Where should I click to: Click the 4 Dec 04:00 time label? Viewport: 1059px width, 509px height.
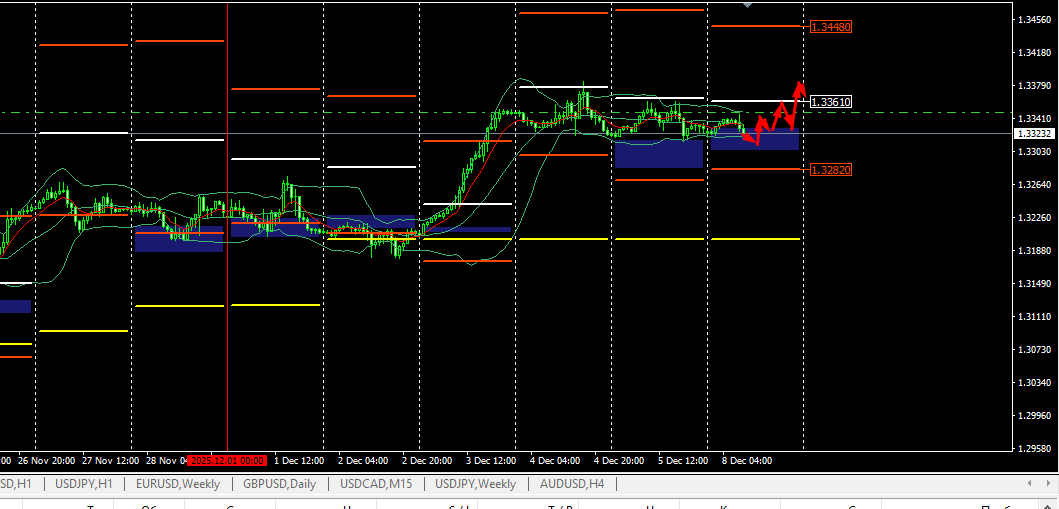tap(554, 460)
